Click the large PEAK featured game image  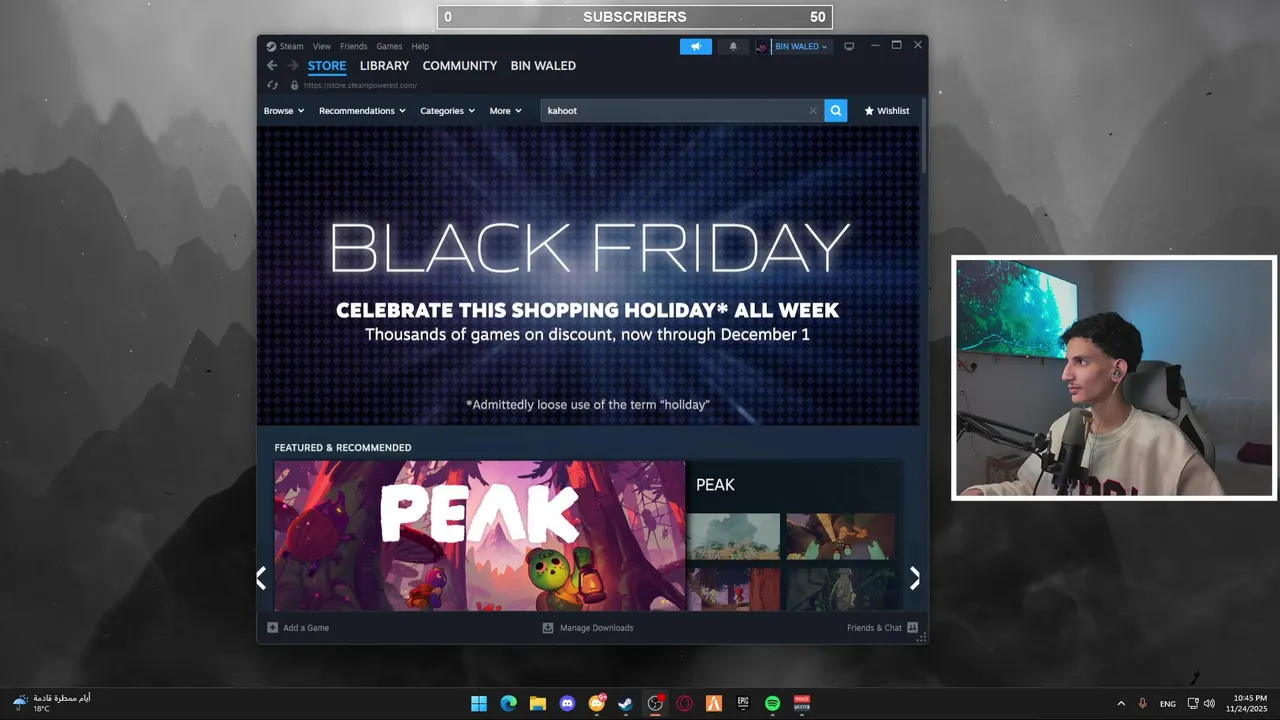[x=480, y=536]
